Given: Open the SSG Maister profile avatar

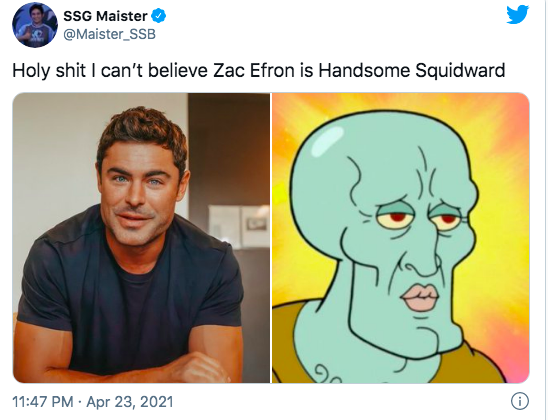Looking at the screenshot, I should pyautogui.click(x=35, y=25).
